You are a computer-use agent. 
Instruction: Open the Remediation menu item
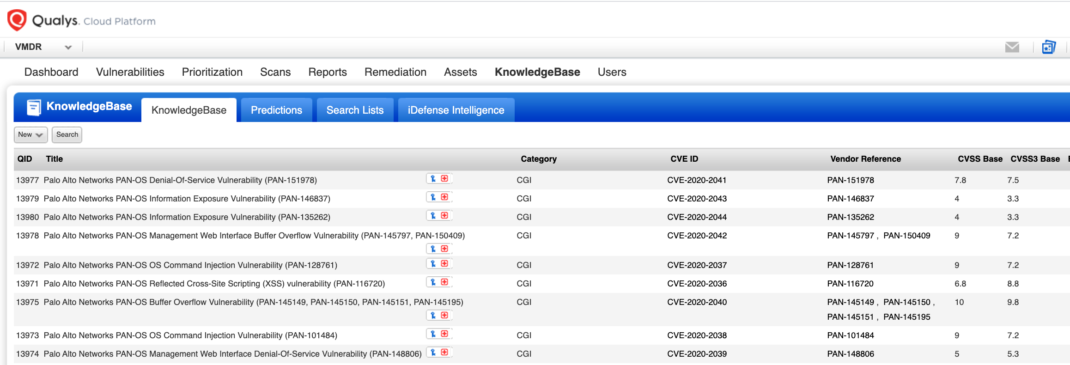pos(395,72)
